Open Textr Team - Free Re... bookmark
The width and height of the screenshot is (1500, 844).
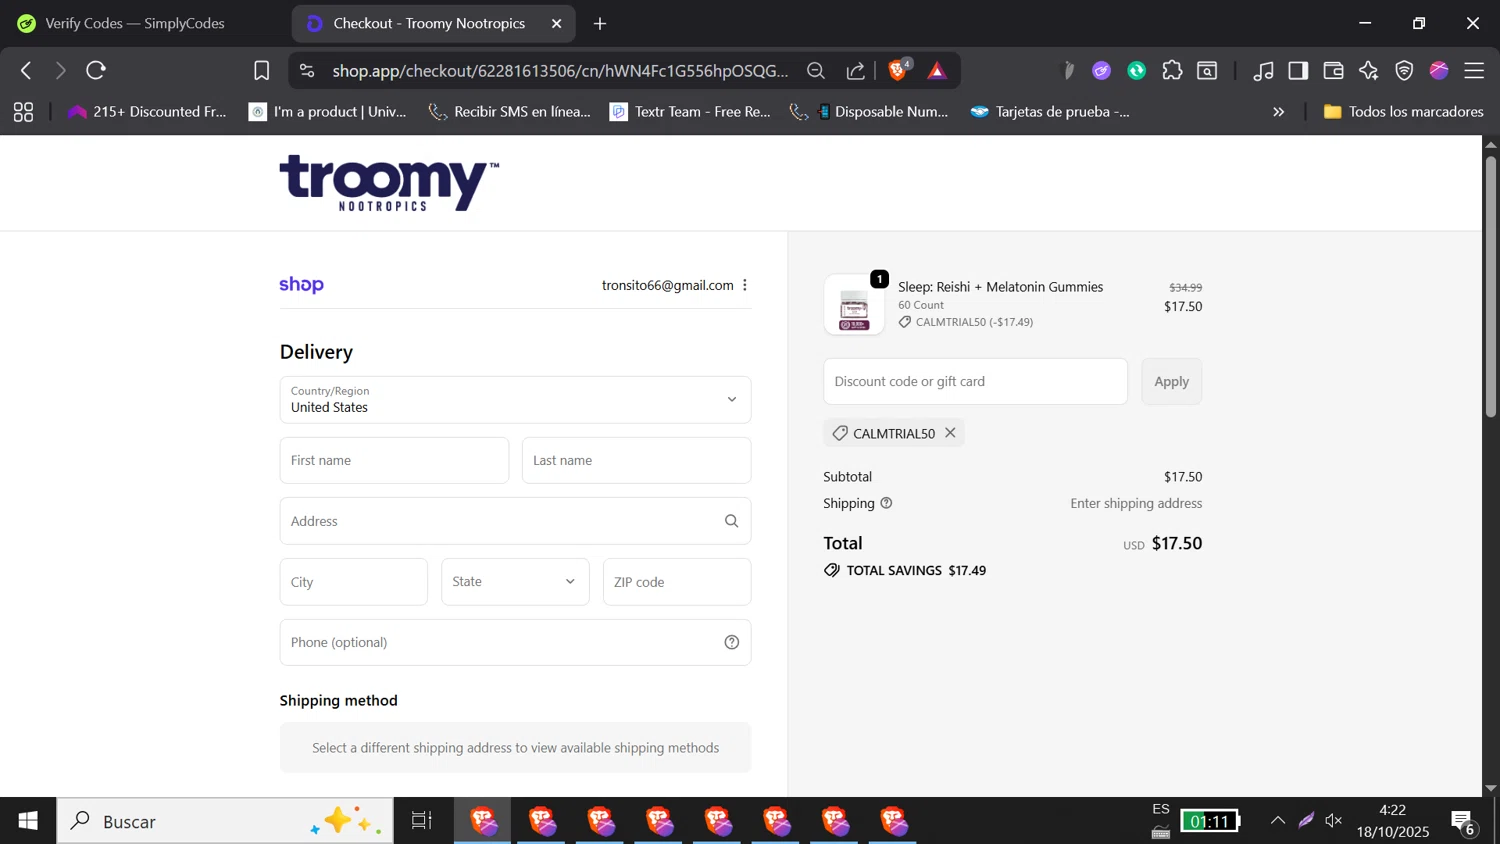[x=691, y=112]
